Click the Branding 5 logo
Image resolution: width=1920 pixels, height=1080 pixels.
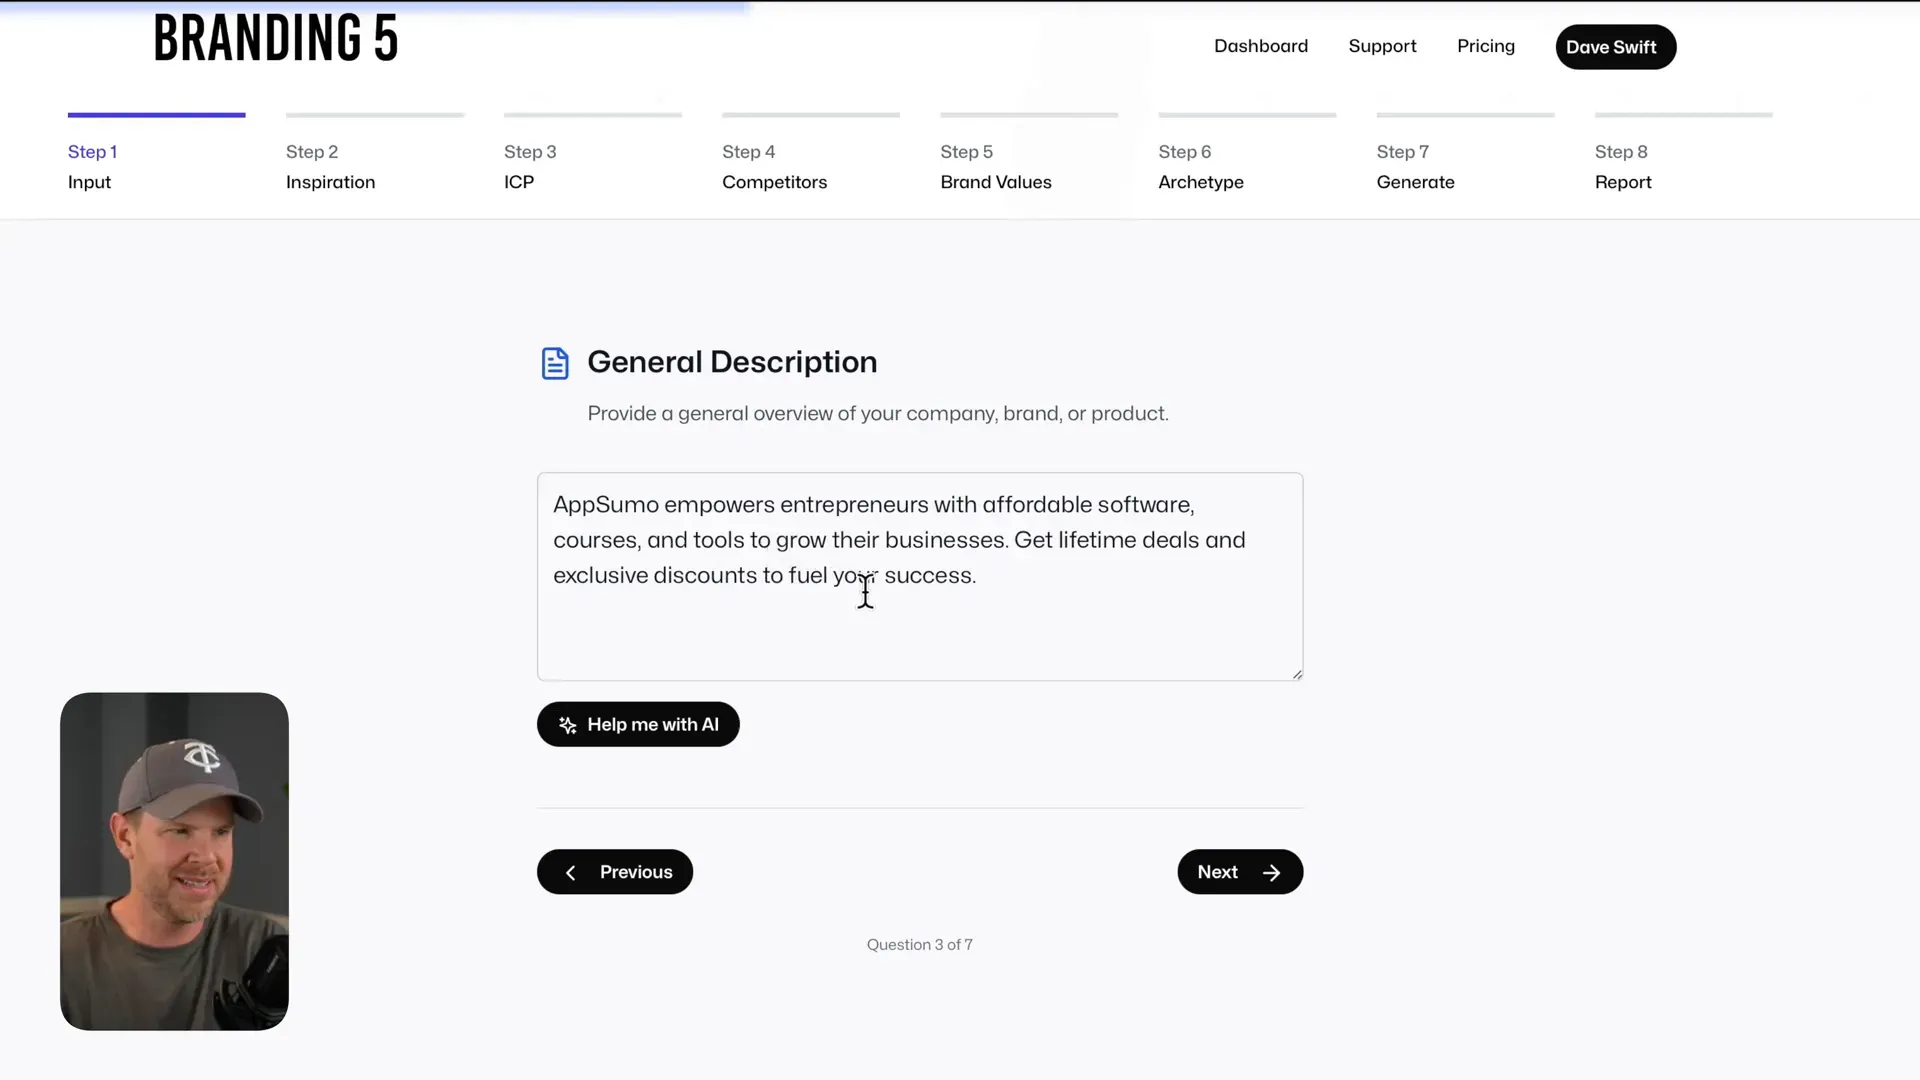click(276, 39)
